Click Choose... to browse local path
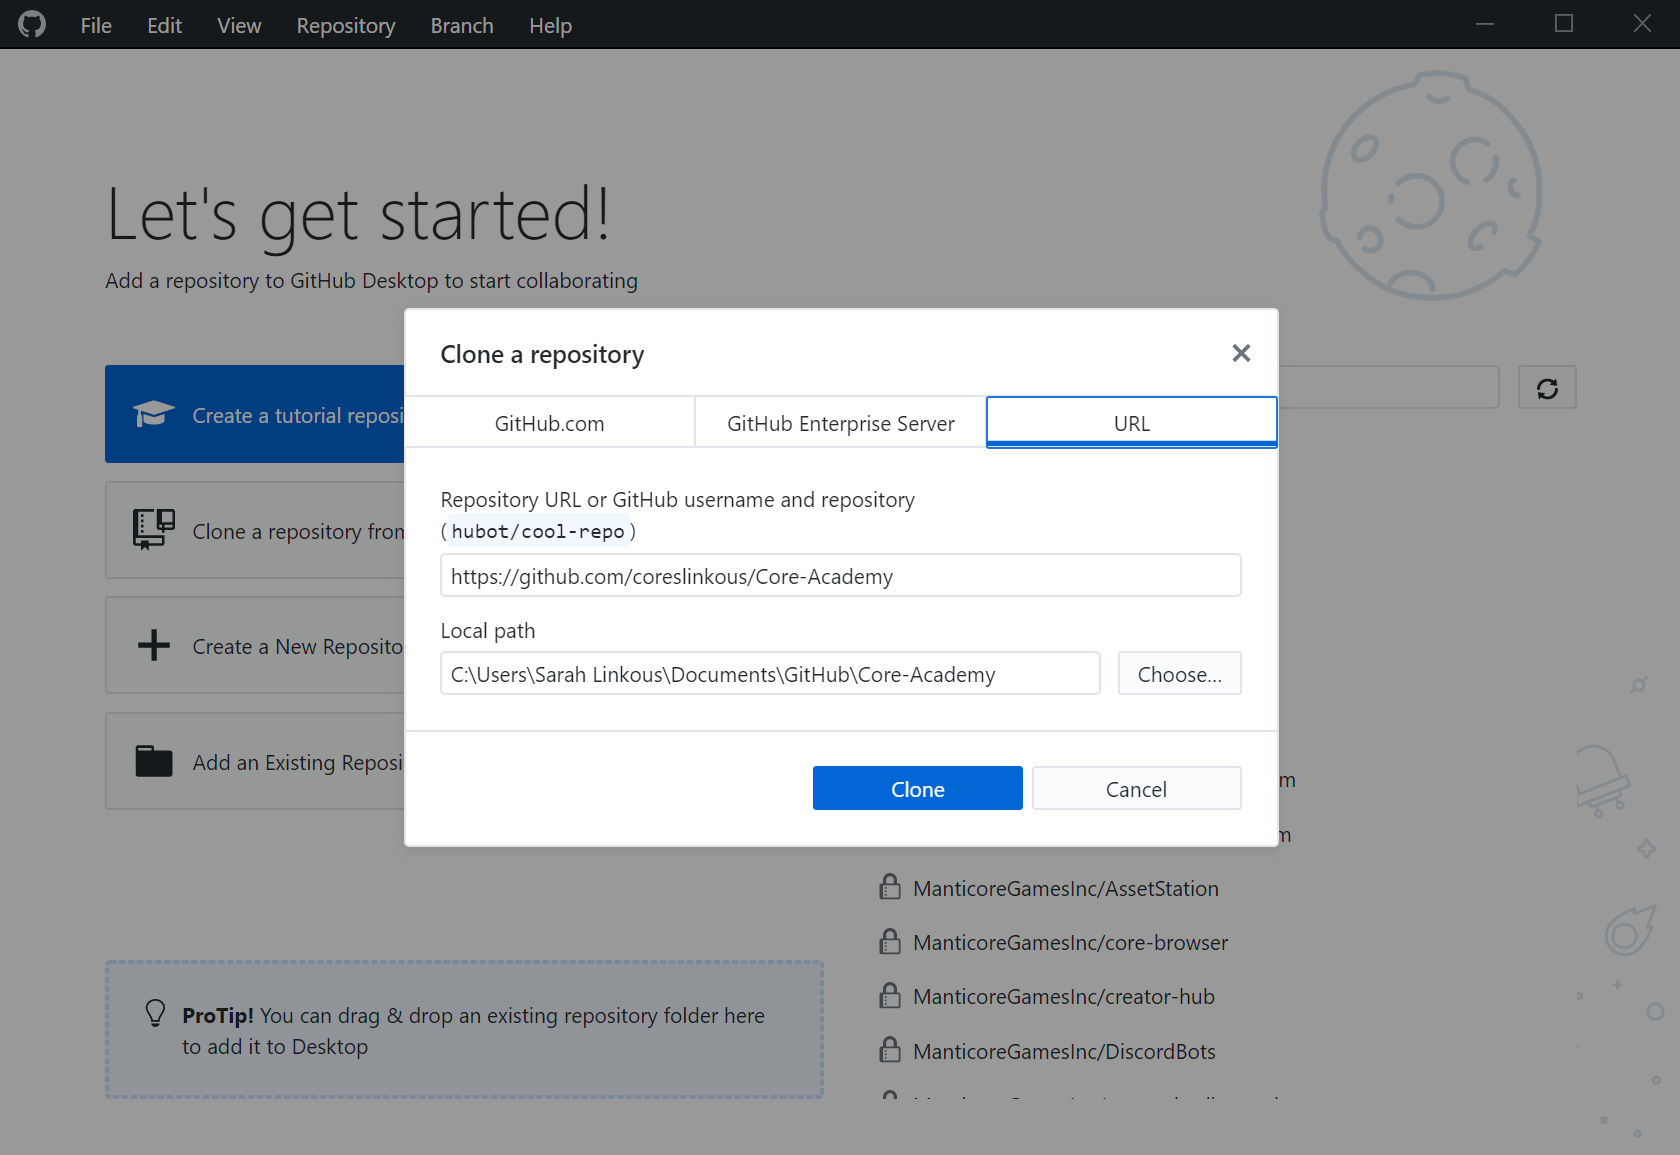Screen dimensions: 1680x1155 (1180, 674)
